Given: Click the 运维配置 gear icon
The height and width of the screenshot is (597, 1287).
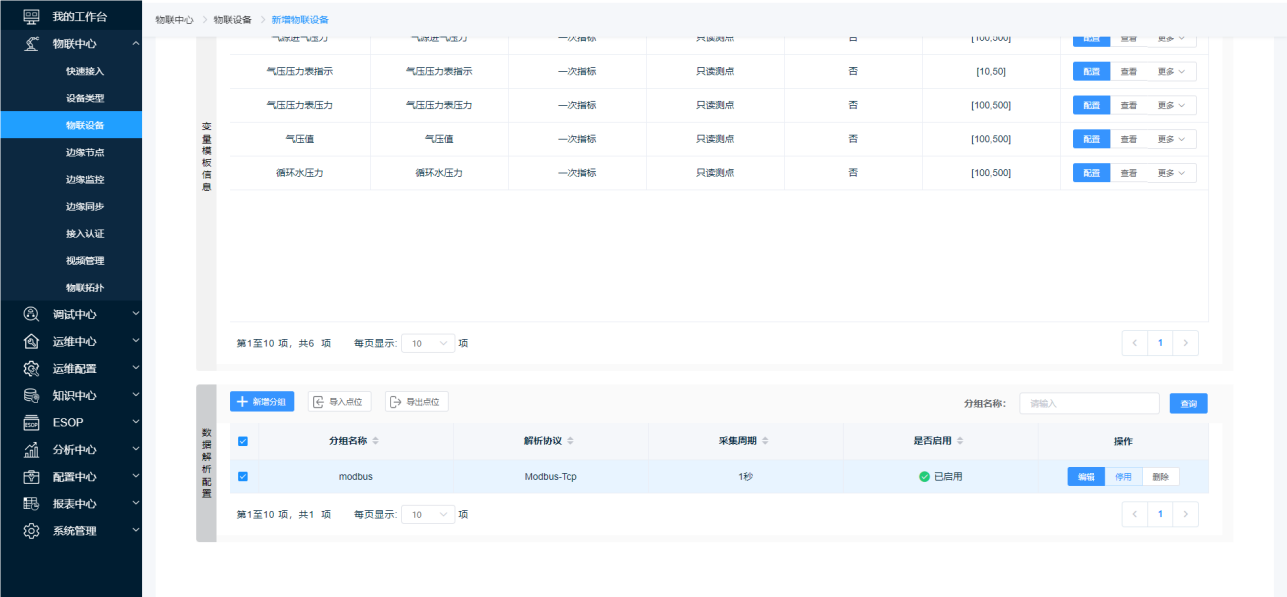Looking at the screenshot, I should click(31, 368).
